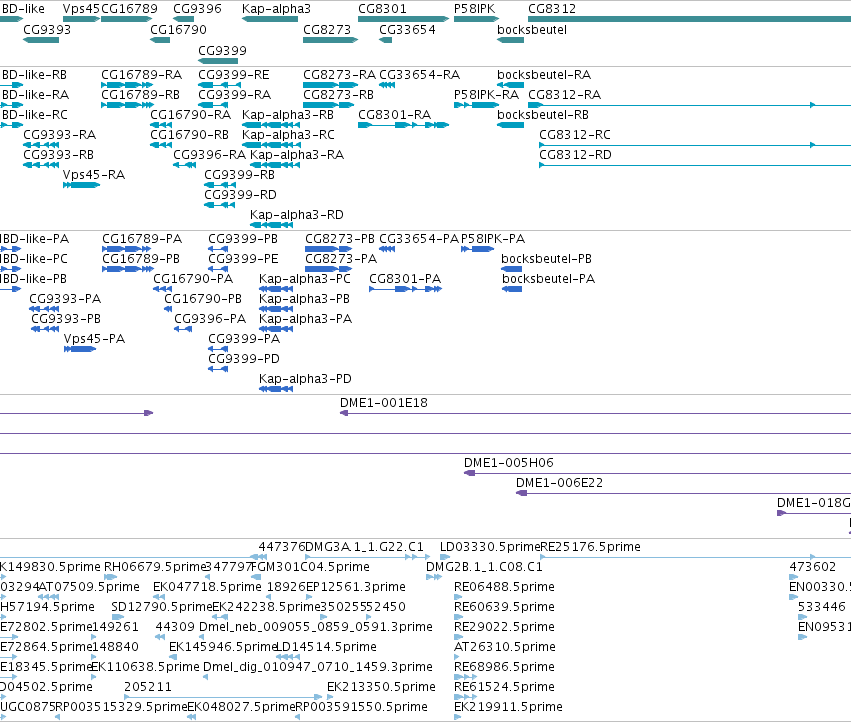Image resolution: width=851 pixels, height=722 pixels.
Task: Click transcript label CG8273-RA
Action: [x=339, y=74]
